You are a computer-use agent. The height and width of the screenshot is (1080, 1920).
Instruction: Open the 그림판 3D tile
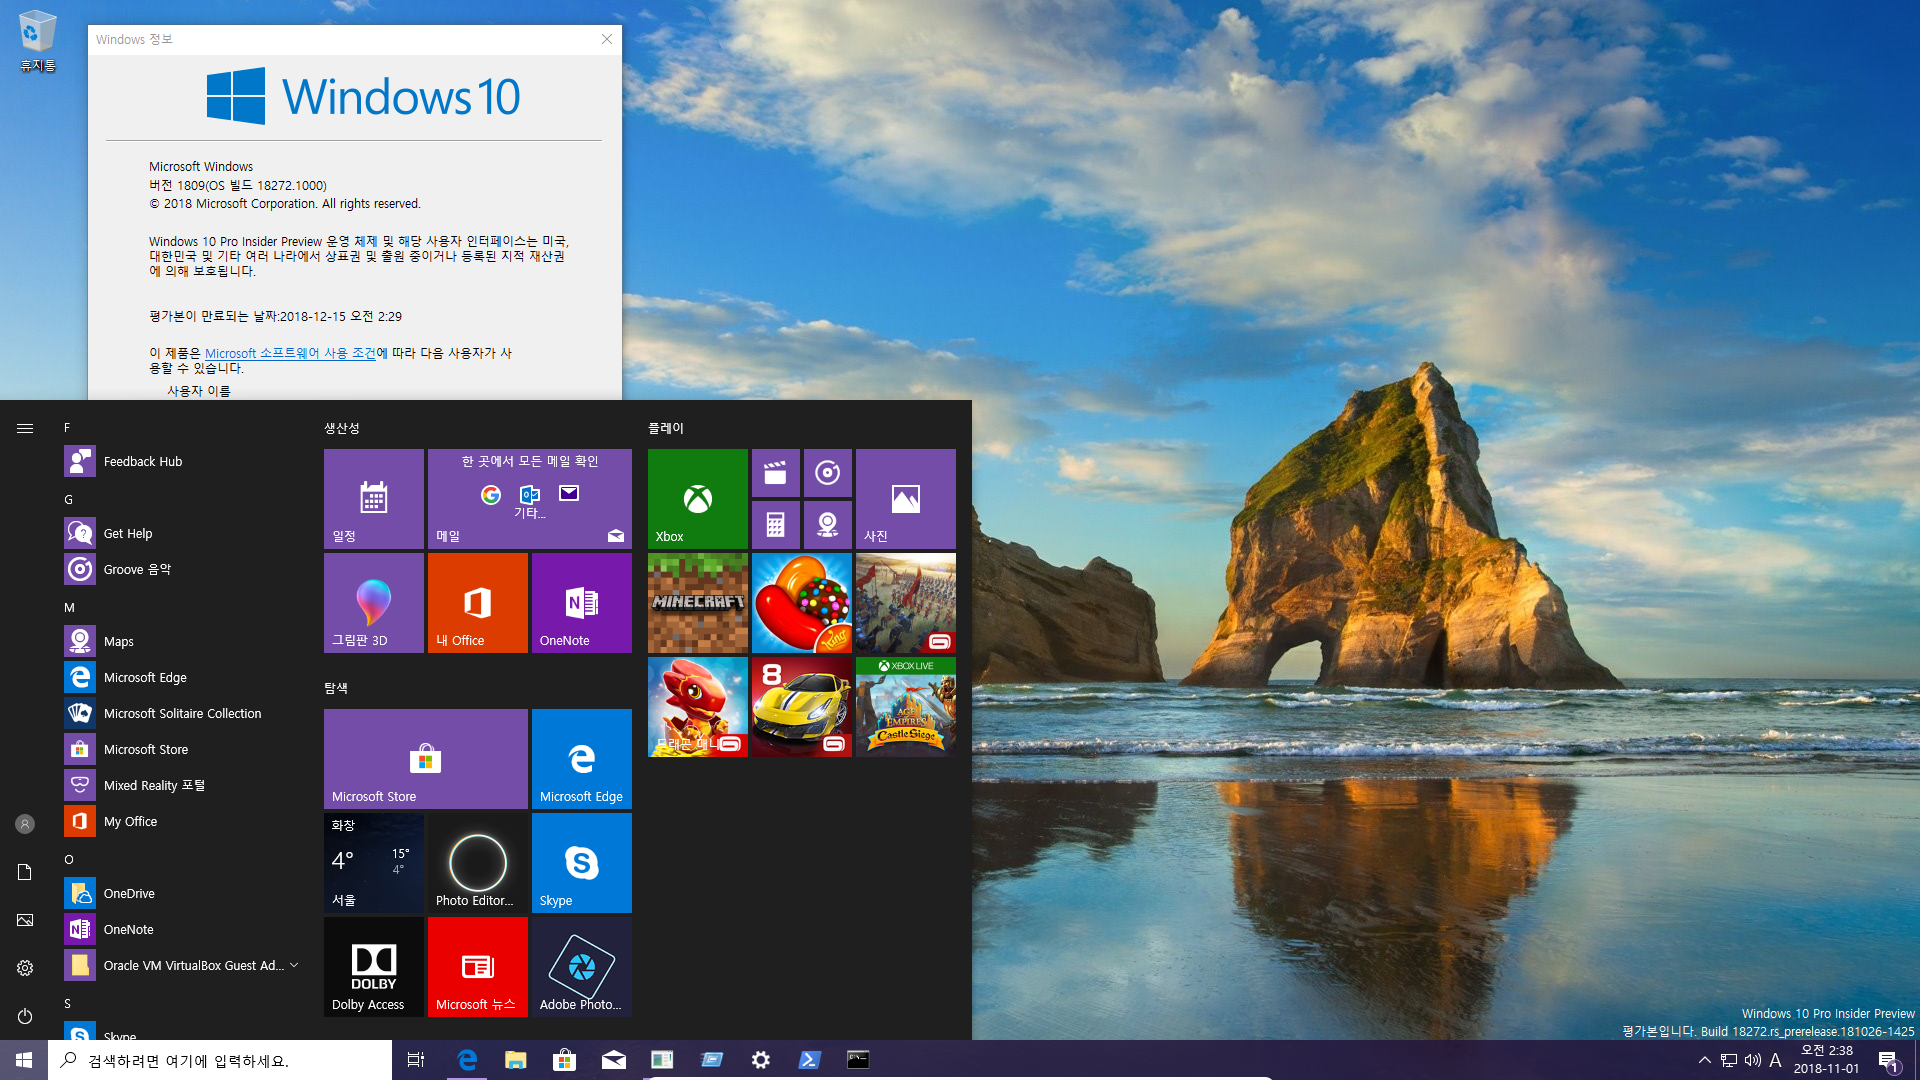pos(374,603)
